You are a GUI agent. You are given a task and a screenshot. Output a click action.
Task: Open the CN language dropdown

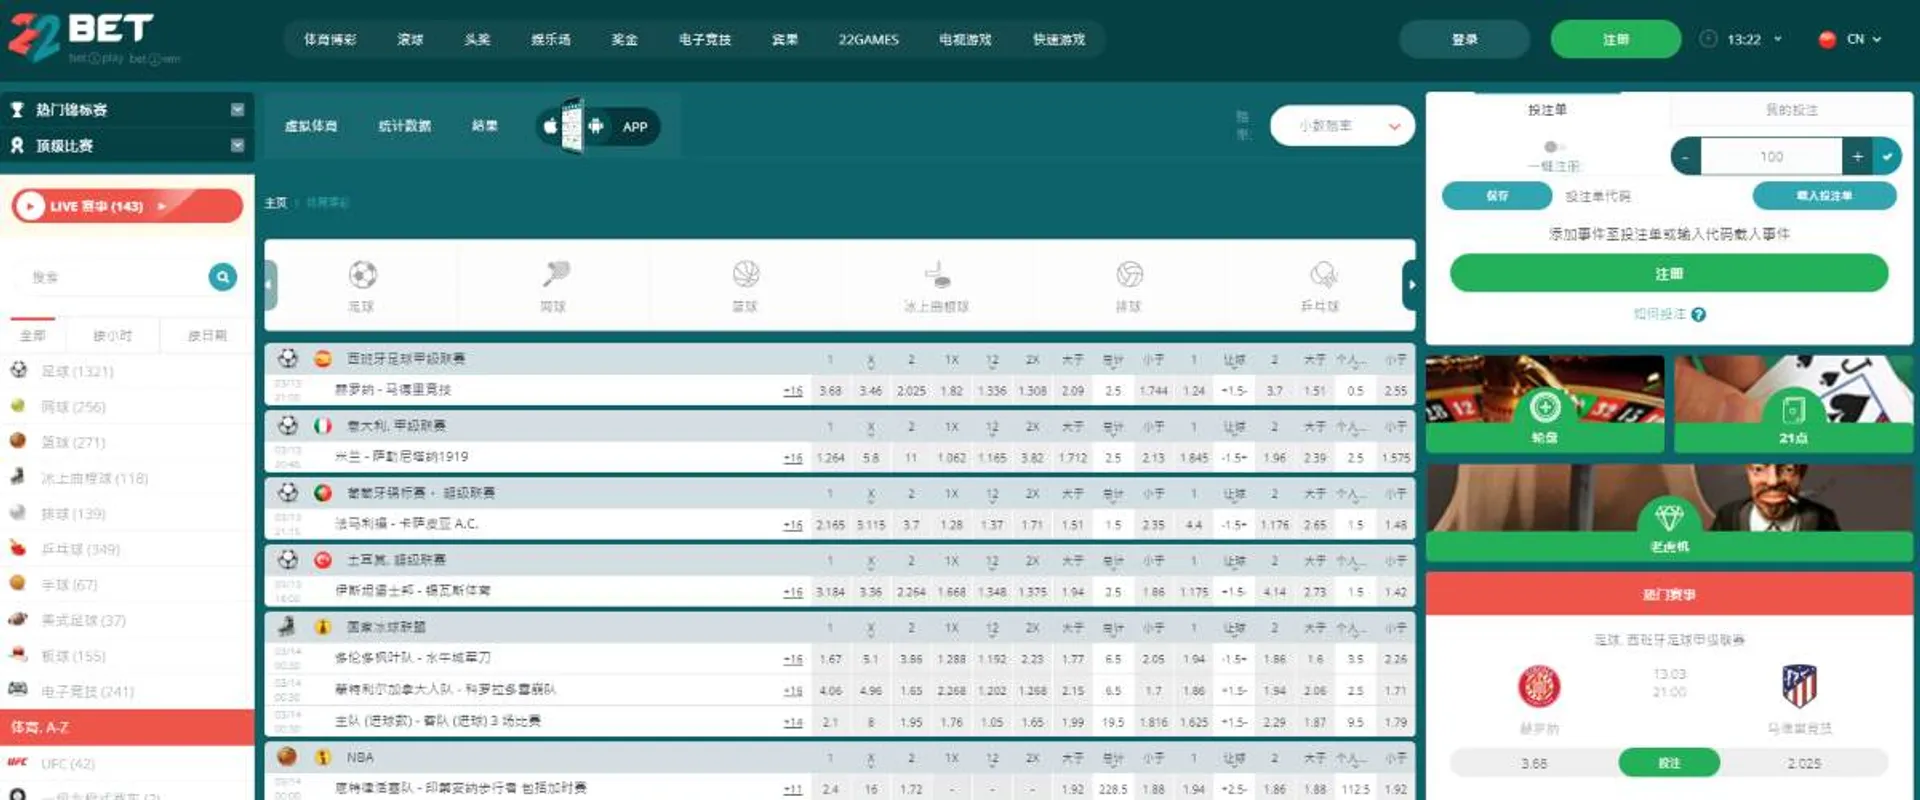coord(1865,39)
